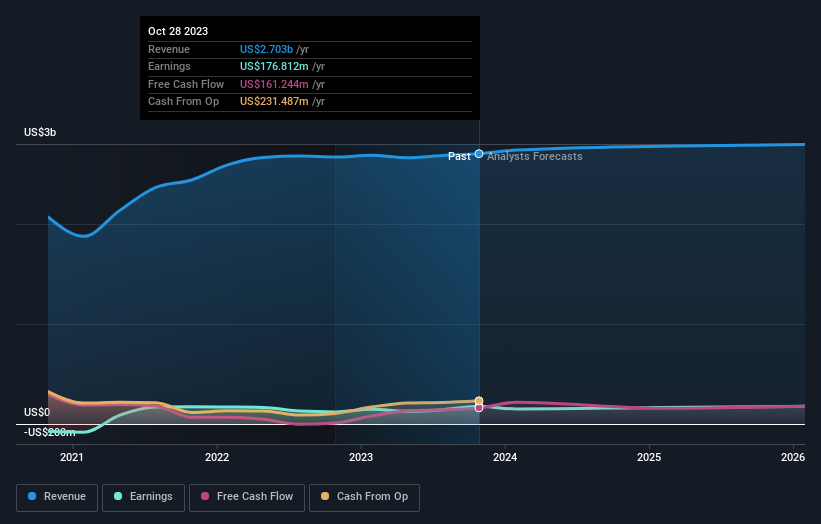821x524 pixels.
Task: Click the Earnings row label in tooltip
Action: tap(169, 66)
